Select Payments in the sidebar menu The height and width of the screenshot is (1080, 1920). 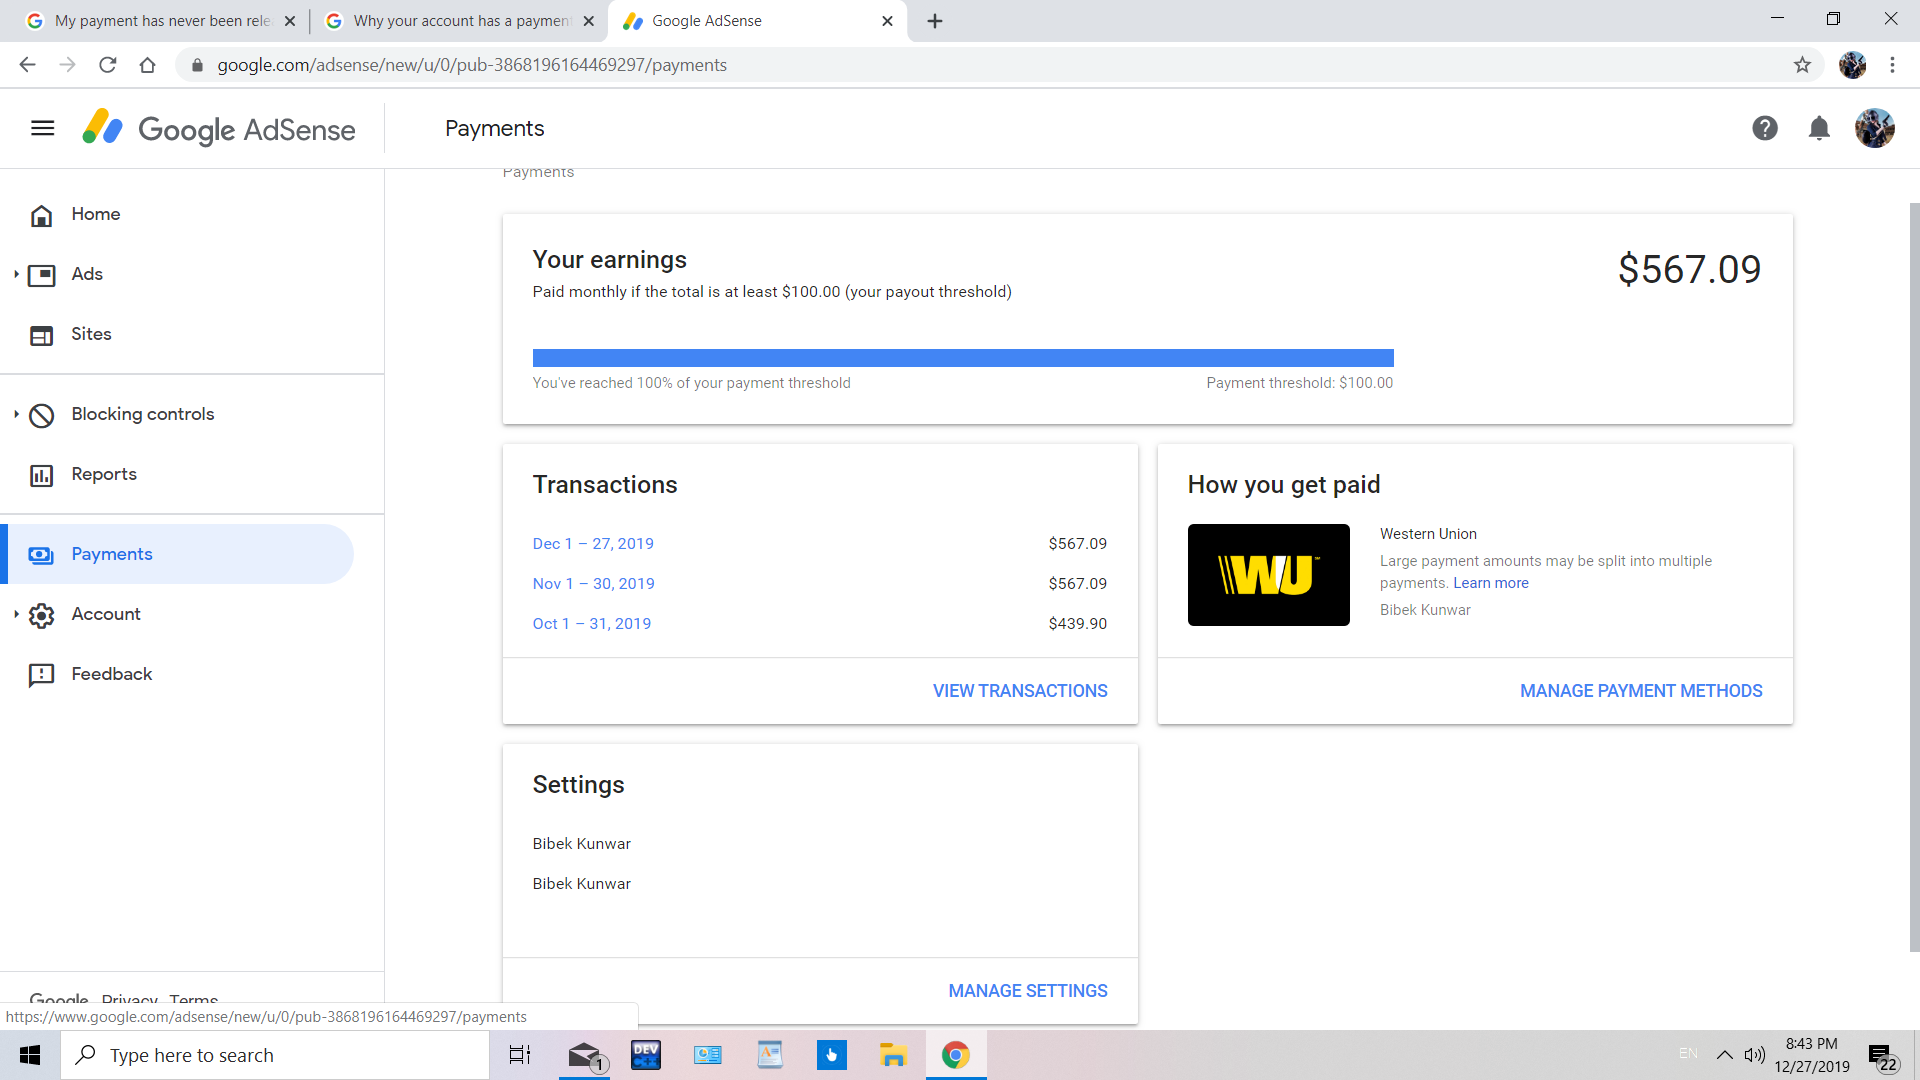[x=112, y=554]
